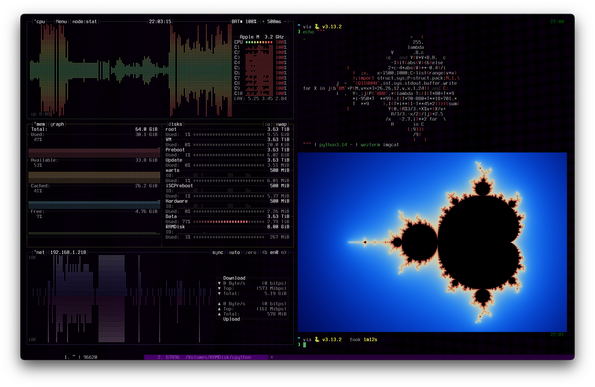This screenshot has height=387, width=595.
Task: Toggle network sync scaling
Action: [x=218, y=252]
